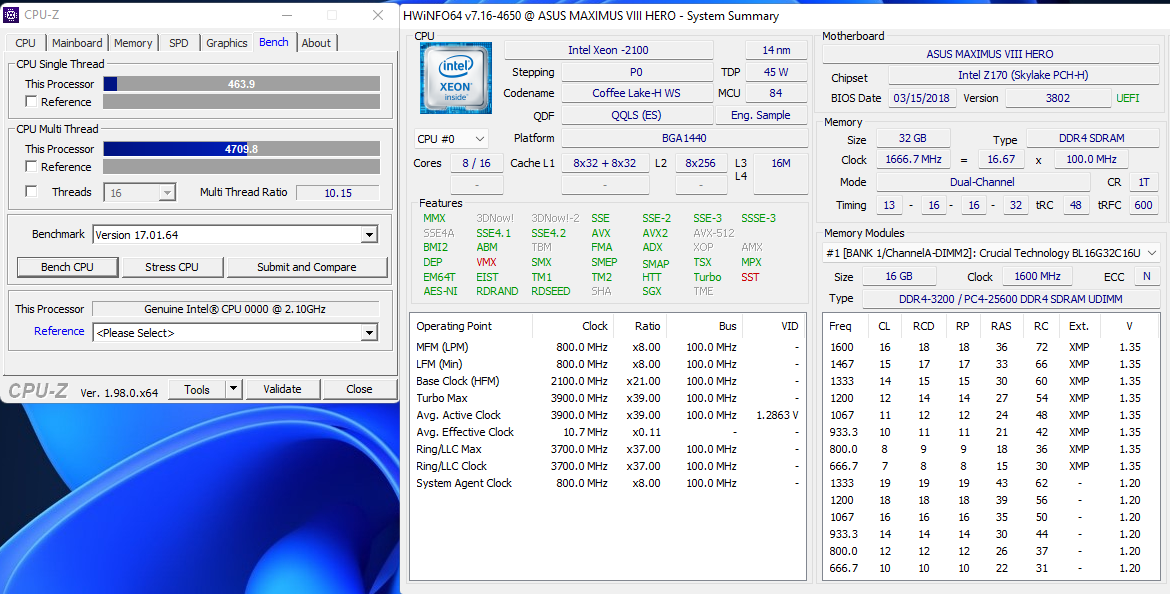Expand the Reference processor Please Select dropdown
This screenshot has height=594, width=1170.
tap(369, 333)
